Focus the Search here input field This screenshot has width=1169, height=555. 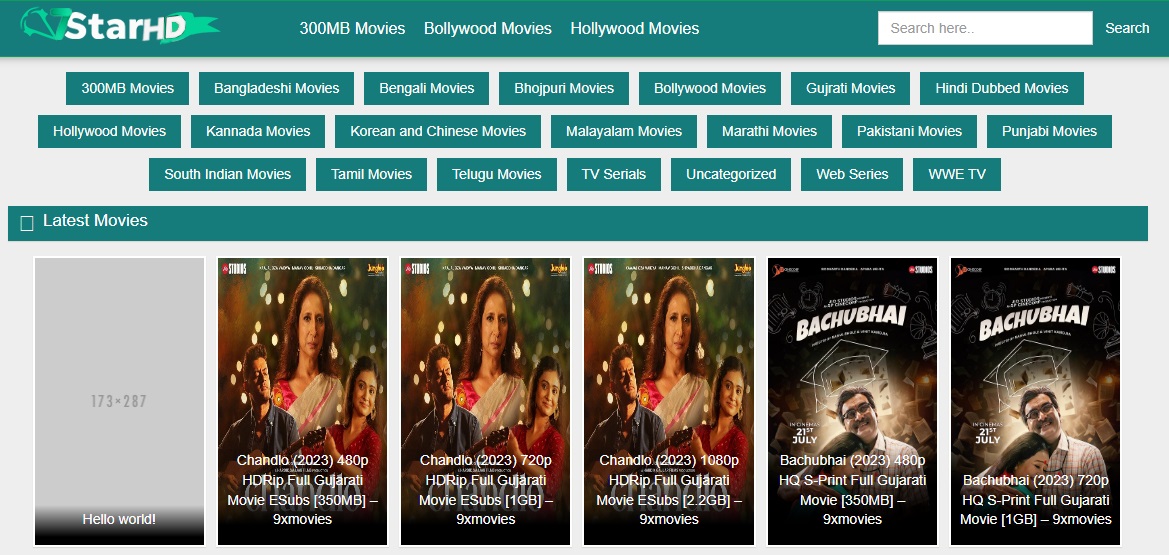(x=985, y=28)
